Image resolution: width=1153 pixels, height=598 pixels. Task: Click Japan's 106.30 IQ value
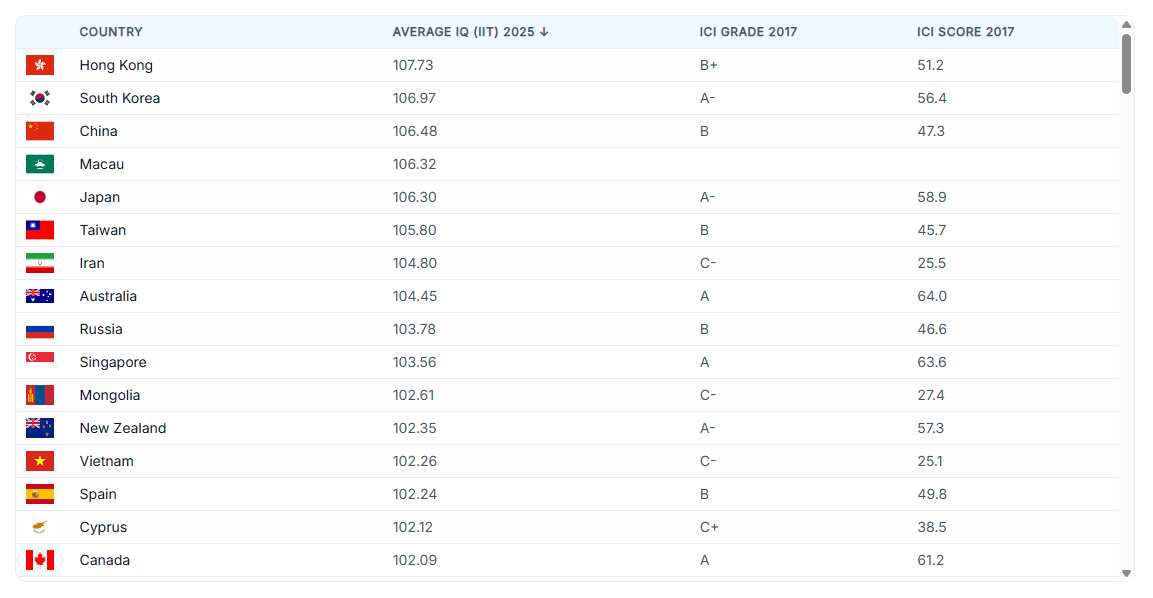[x=415, y=197]
